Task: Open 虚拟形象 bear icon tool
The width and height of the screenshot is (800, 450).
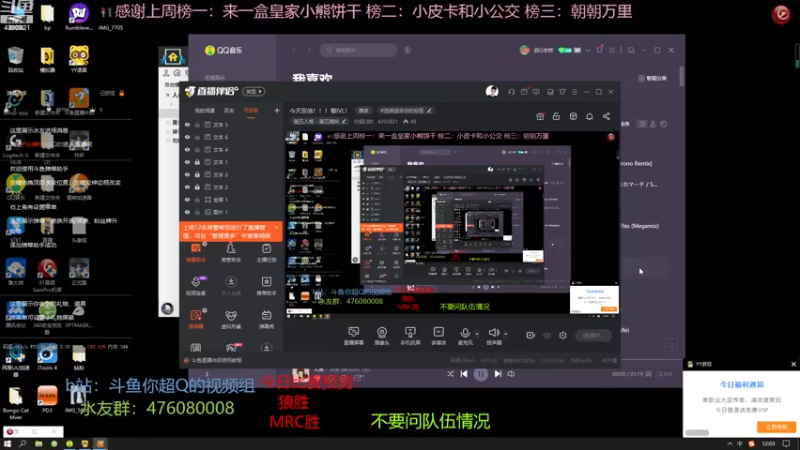Action: click(x=231, y=319)
